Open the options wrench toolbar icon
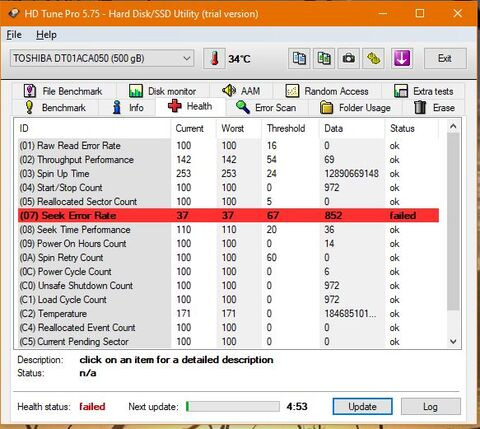This screenshot has width=480, height=429. tap(373, 59)
